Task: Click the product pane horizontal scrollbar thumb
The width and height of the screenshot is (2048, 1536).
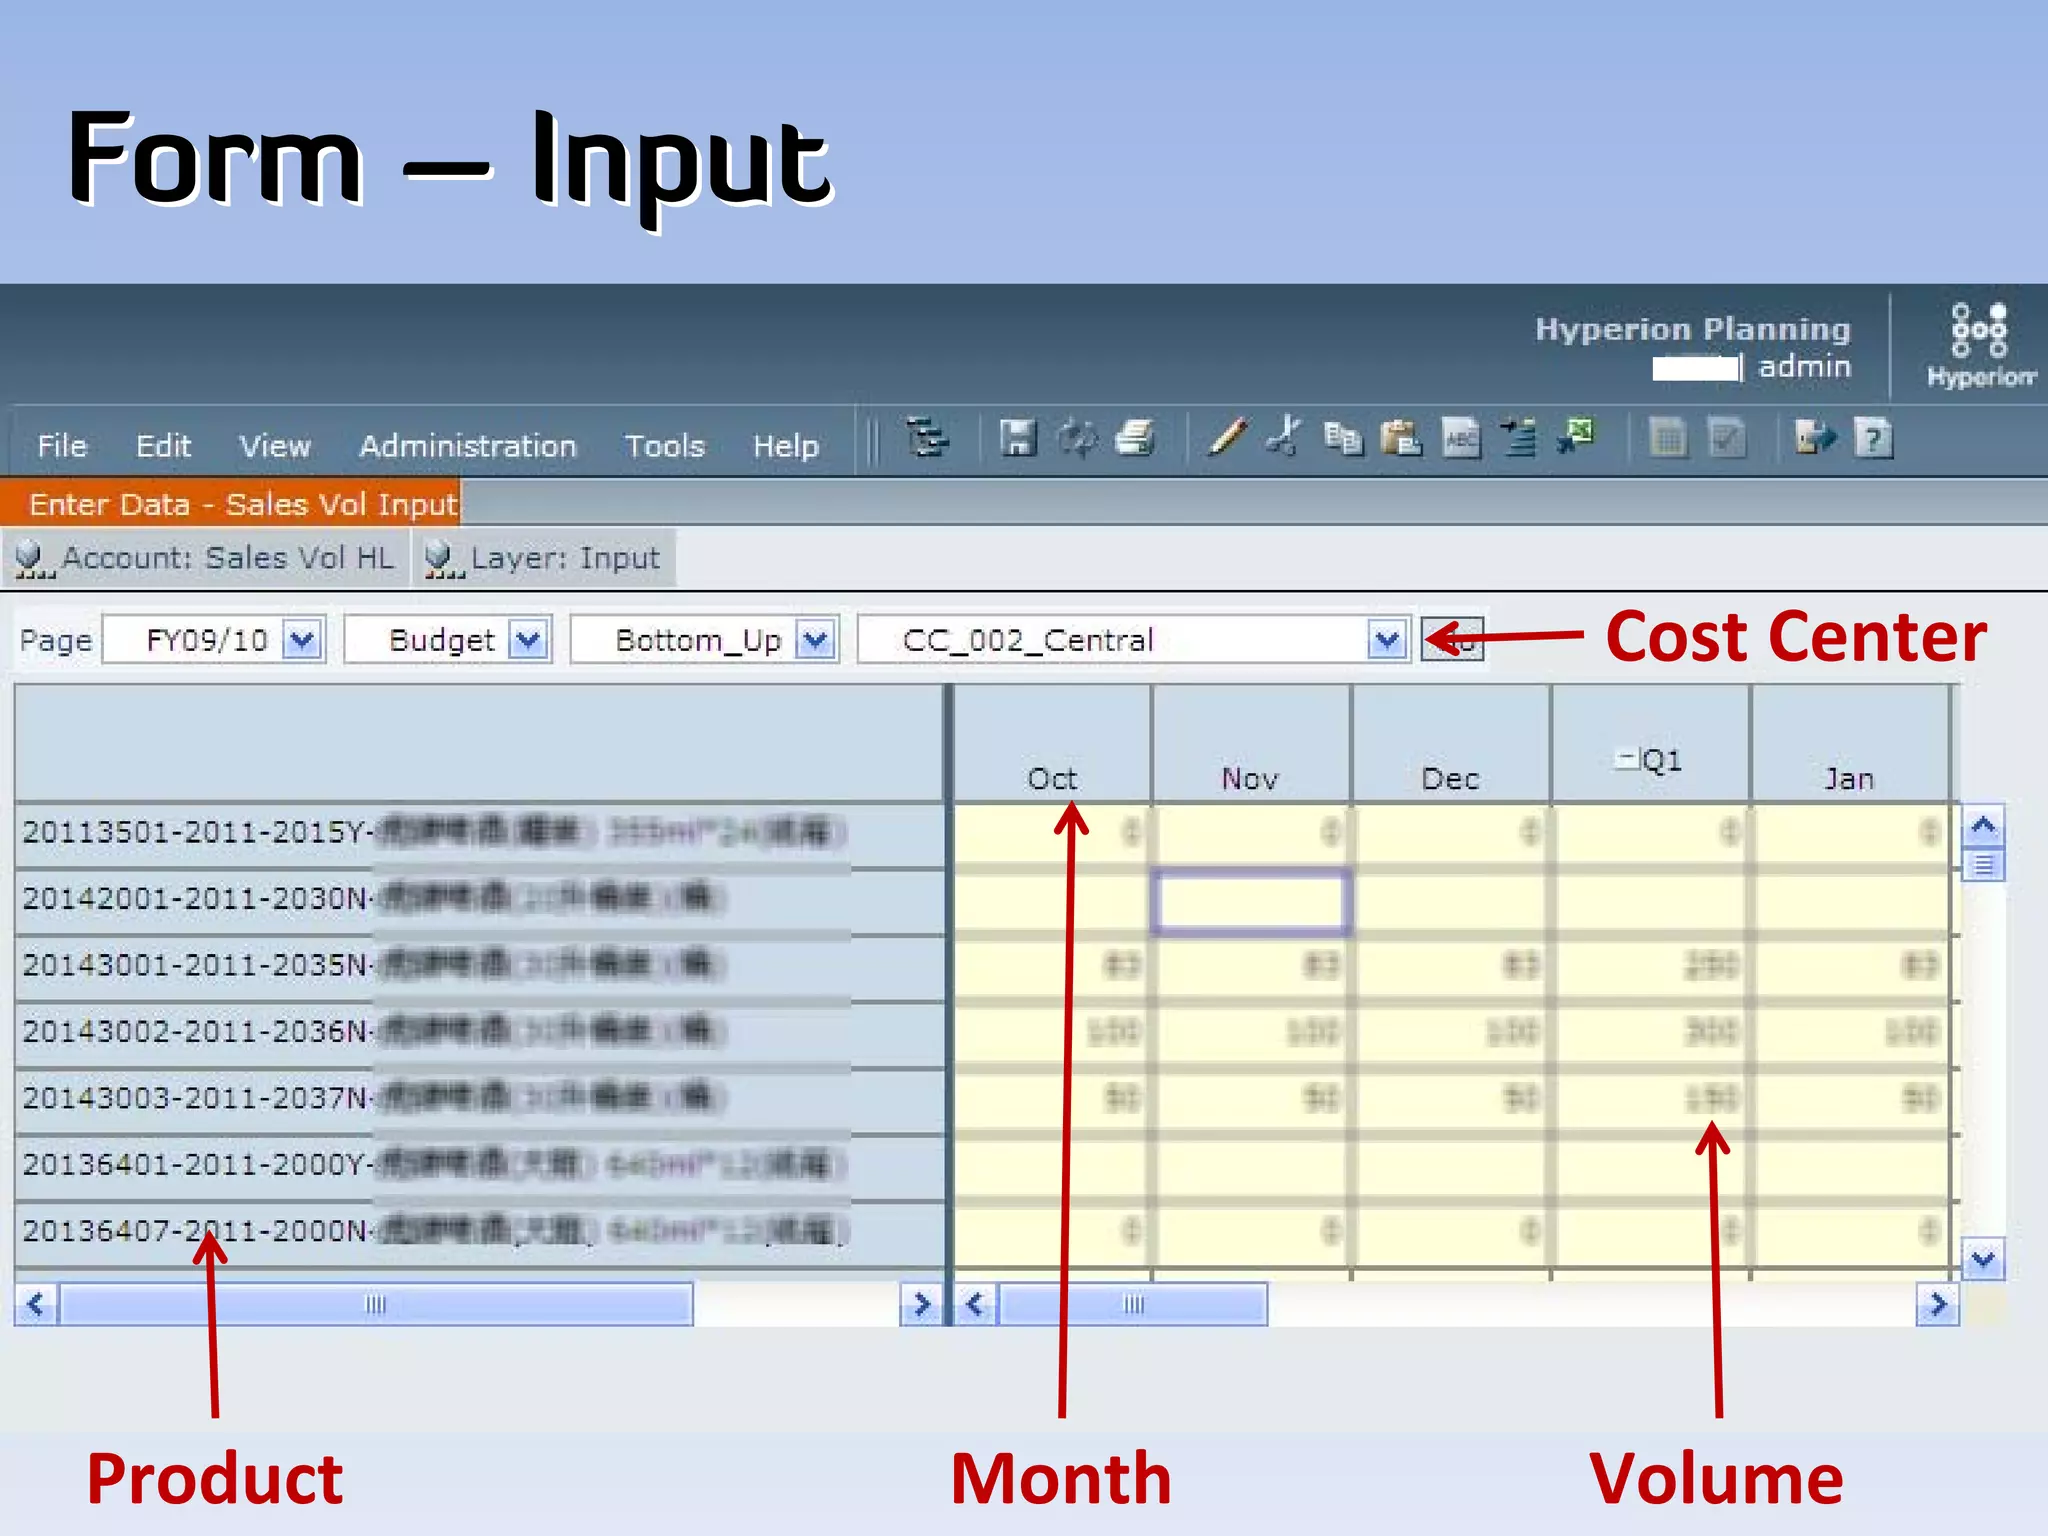Action: click(x=376, y=1304)
